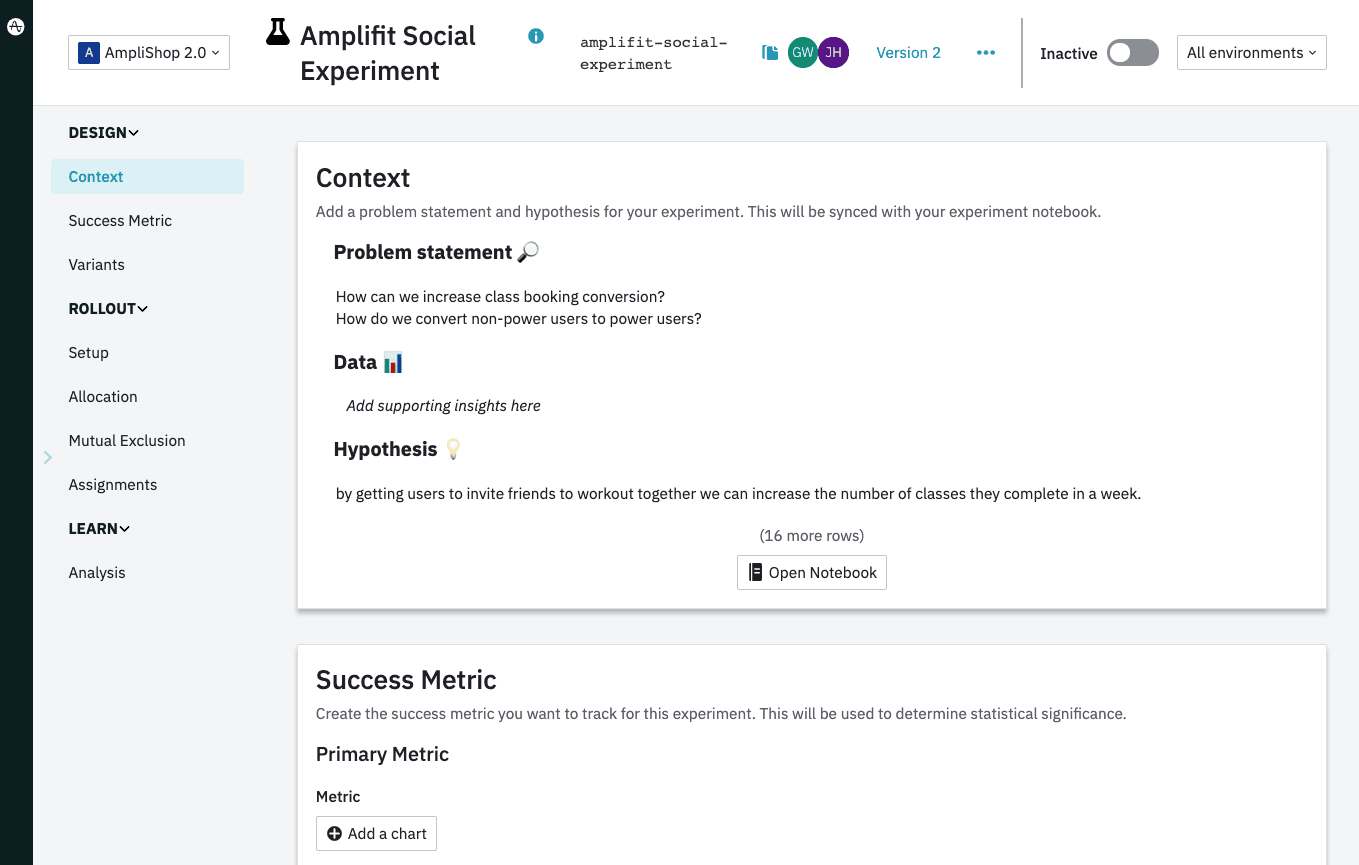Click the bar chart icon beside Data
Viewport: 1359px width, 865px height.
click(393, 362)
